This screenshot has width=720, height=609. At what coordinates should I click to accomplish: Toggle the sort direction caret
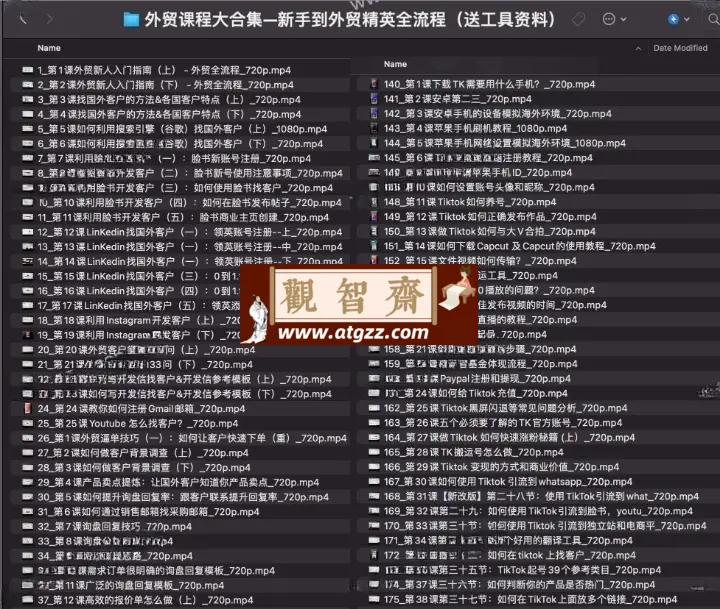pos(638,48)
